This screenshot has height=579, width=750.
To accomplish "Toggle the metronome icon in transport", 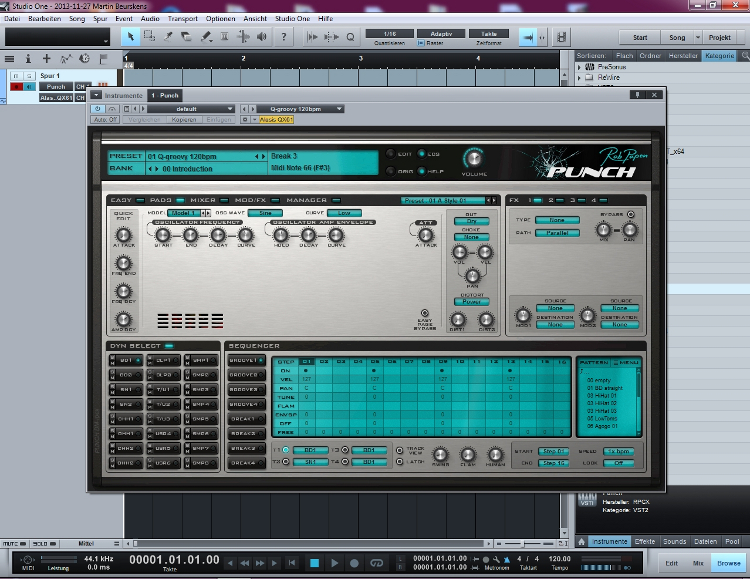I will [x=506, y=559].
